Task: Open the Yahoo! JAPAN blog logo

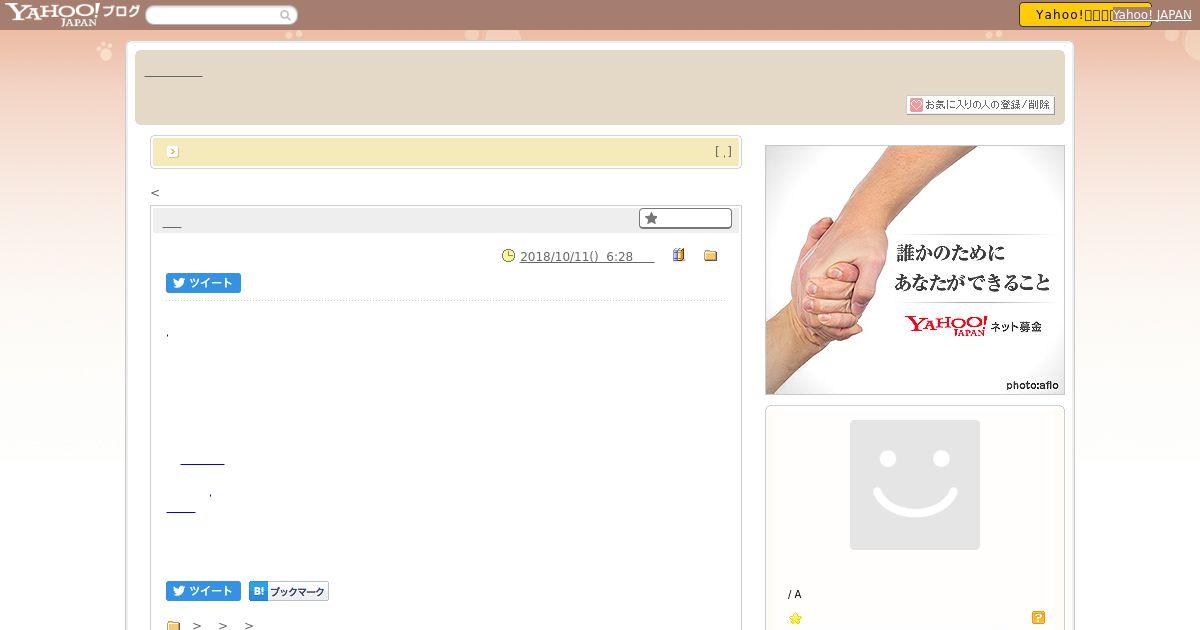Action: tap(72, 14)
